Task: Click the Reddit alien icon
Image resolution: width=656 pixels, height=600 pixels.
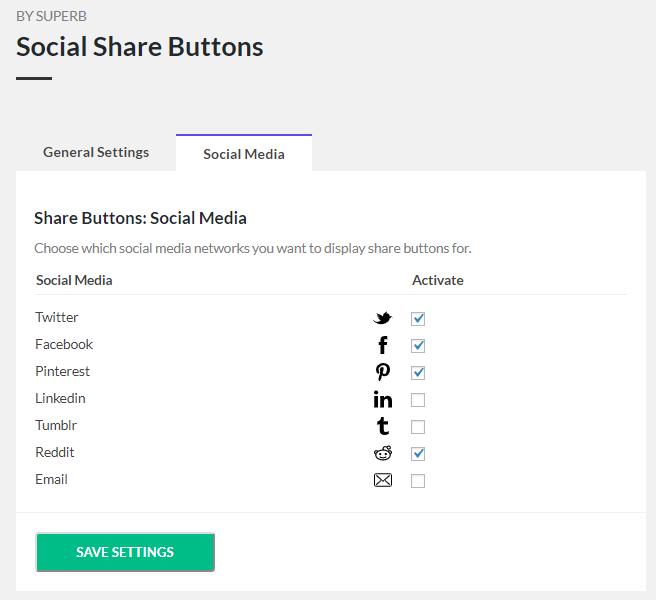Action: 382,453
